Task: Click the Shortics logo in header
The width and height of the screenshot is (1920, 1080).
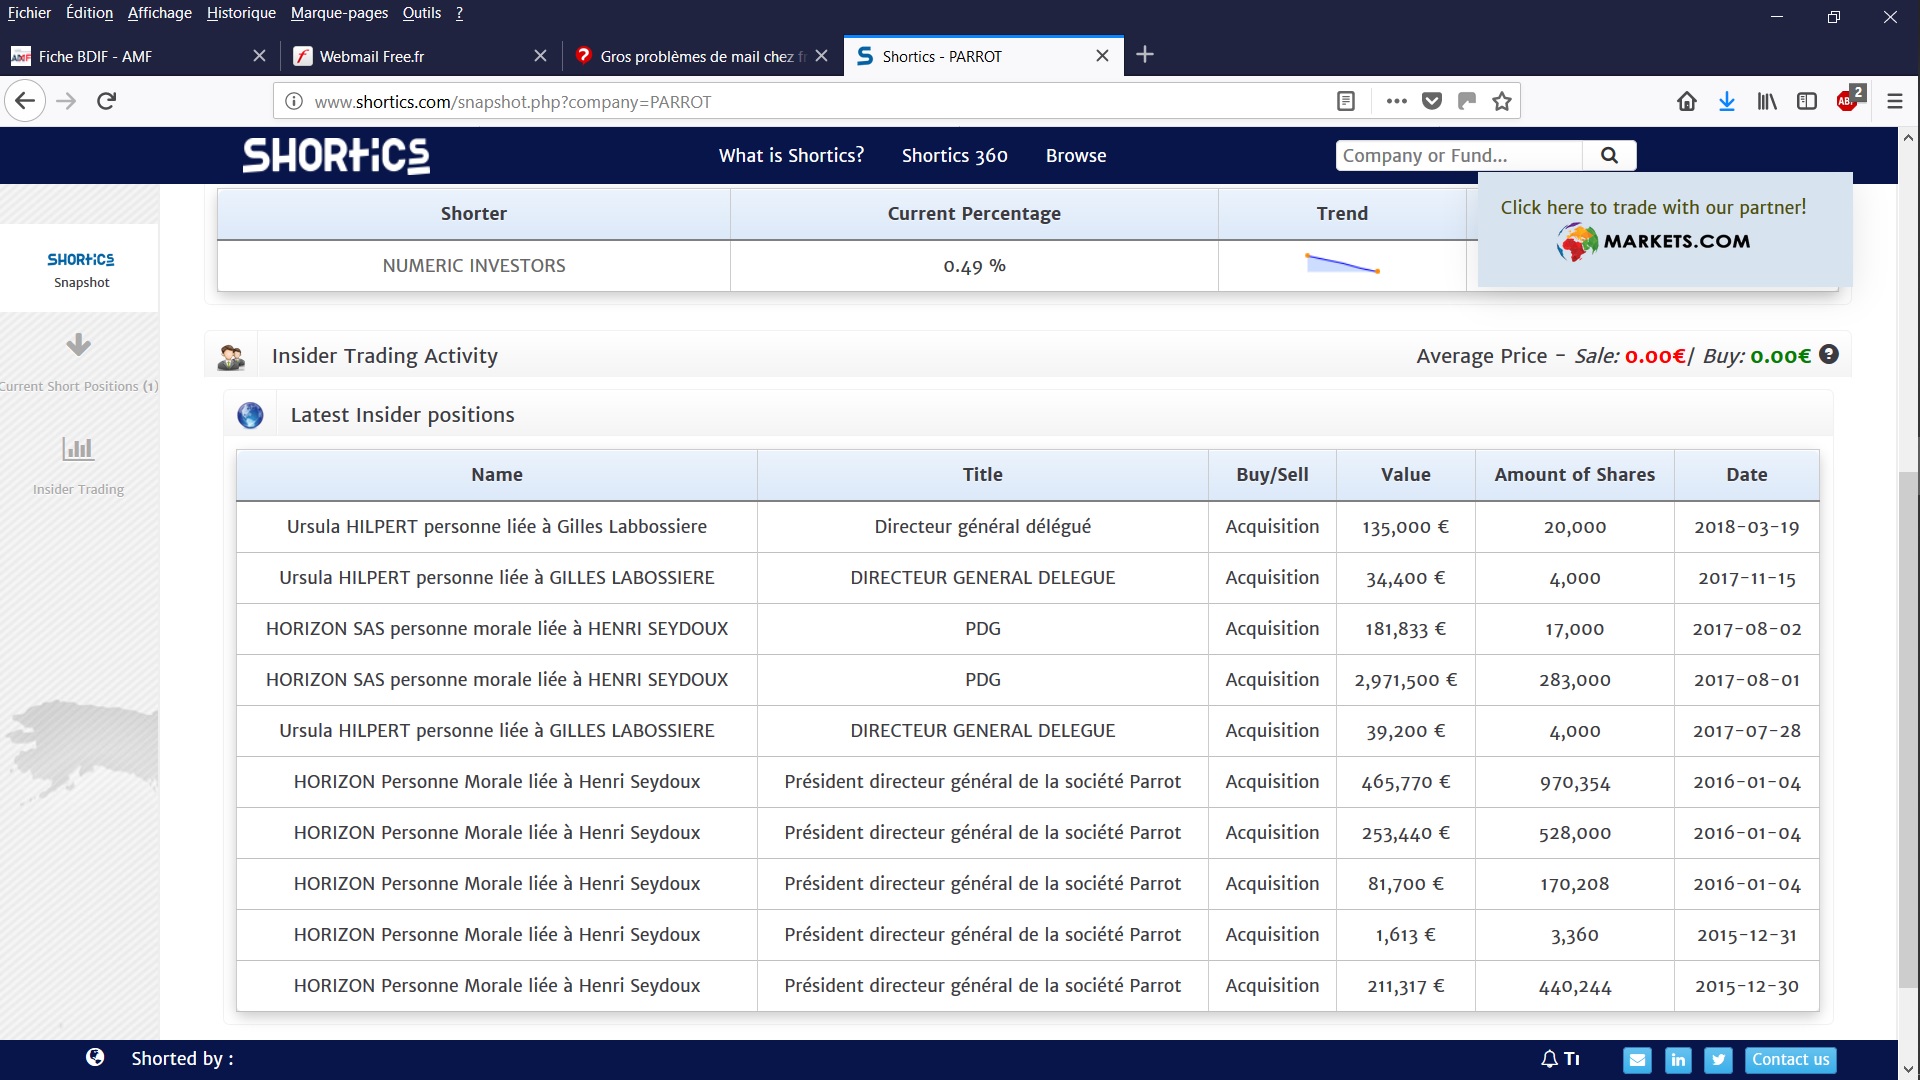Action: pos(336,155)
